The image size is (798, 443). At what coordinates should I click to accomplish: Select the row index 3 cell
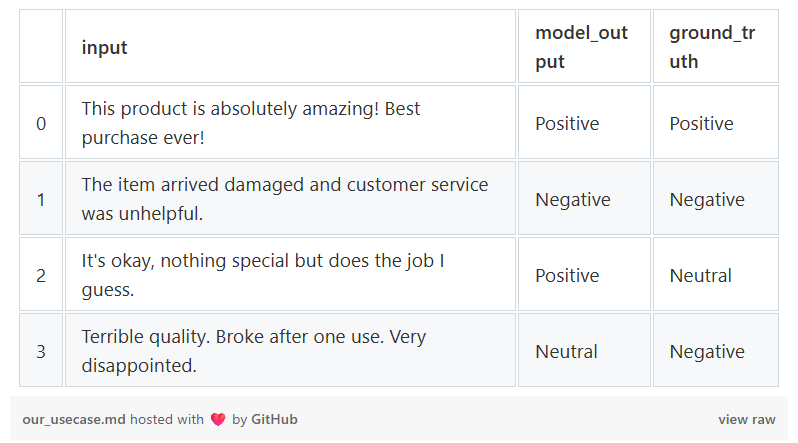[x=41, y=351]
